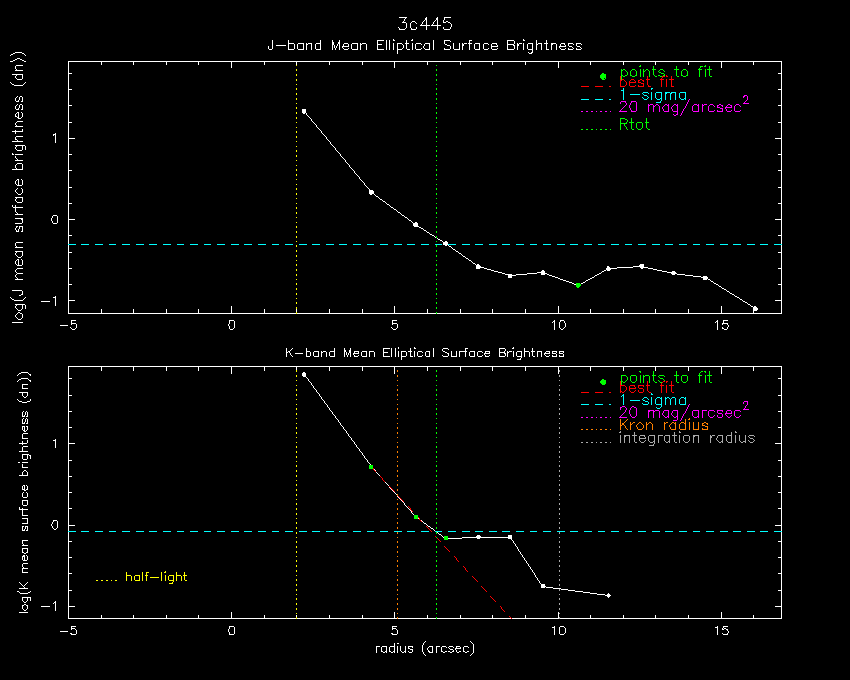The height and width of the screenshot is (680, 850).
Task: Click the 'radius (arcsec)' x-axis label
Action: [425, 648]
